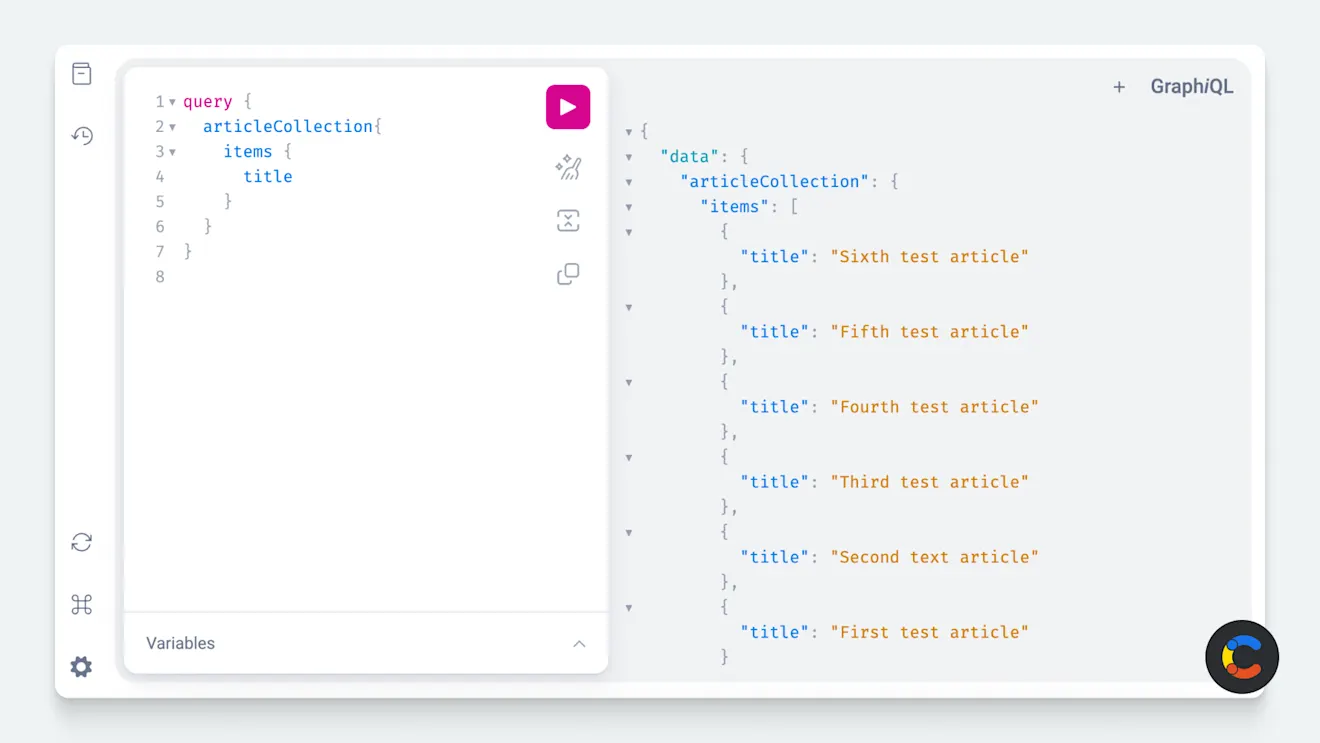Collapse the Third test article object
Viewport: 1320px width, 743px height.
coord(629,457)
